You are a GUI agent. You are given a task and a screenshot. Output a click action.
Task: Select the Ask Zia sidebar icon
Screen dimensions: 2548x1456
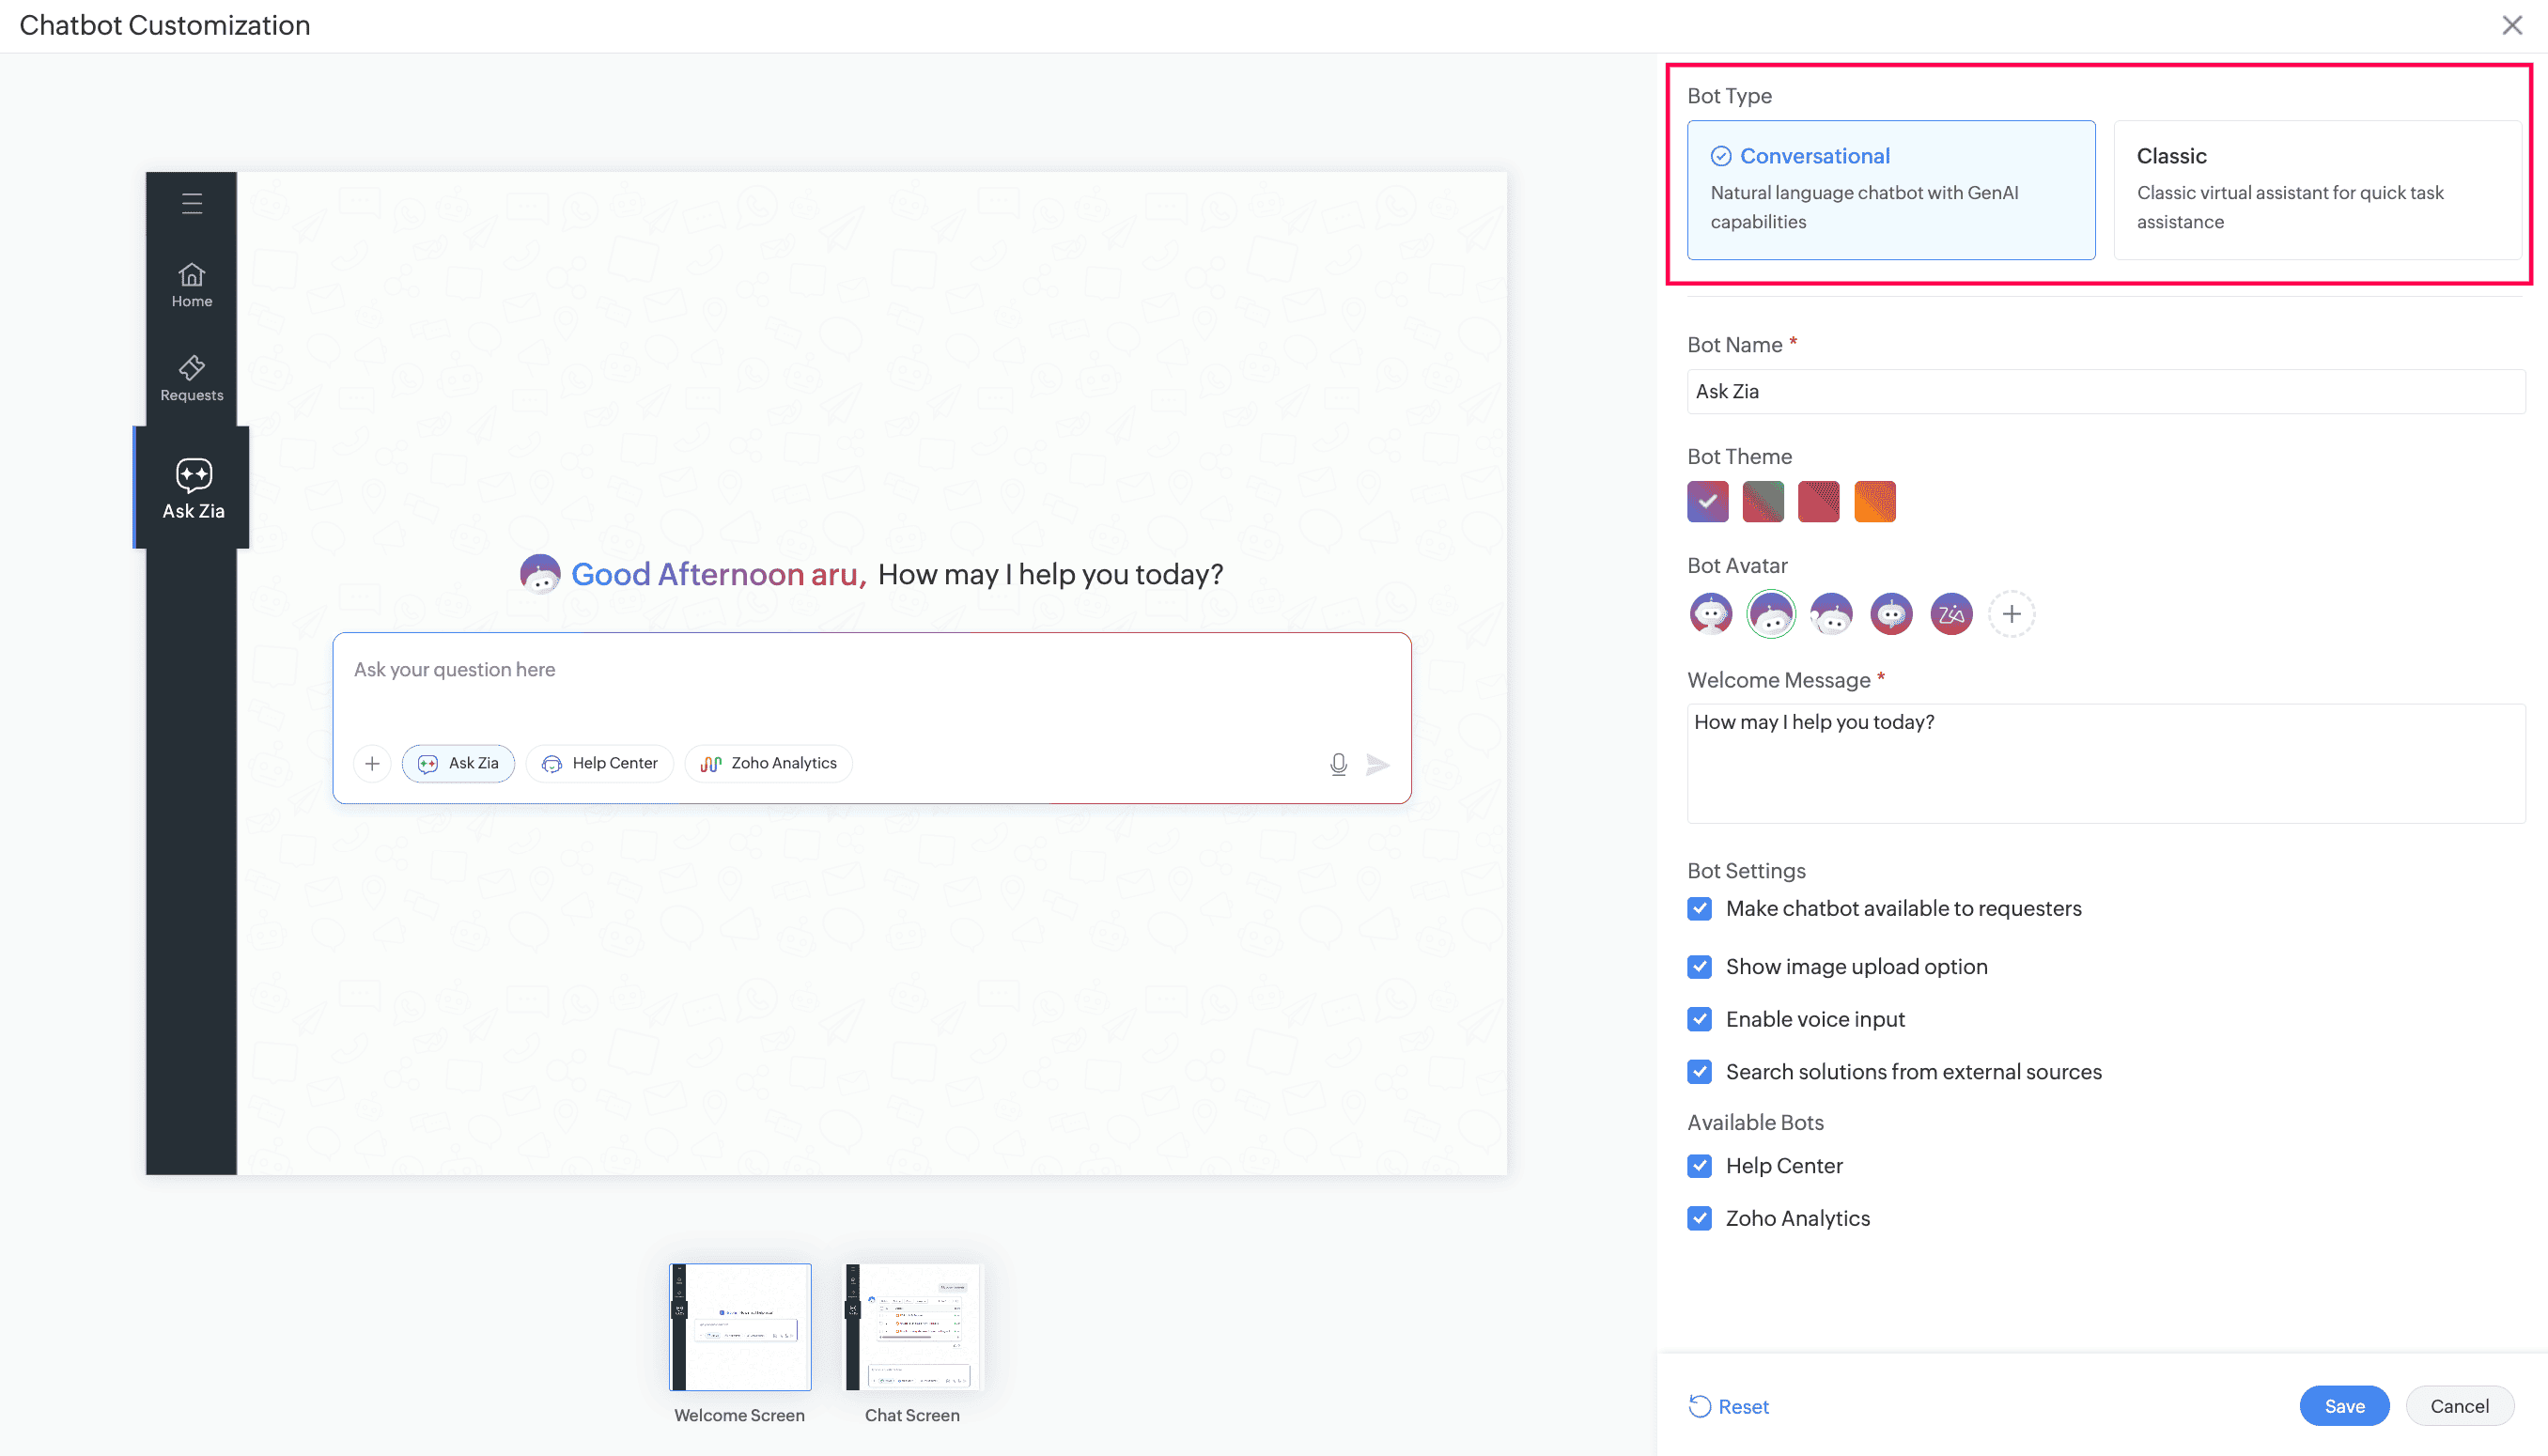(x=193, y=488)
